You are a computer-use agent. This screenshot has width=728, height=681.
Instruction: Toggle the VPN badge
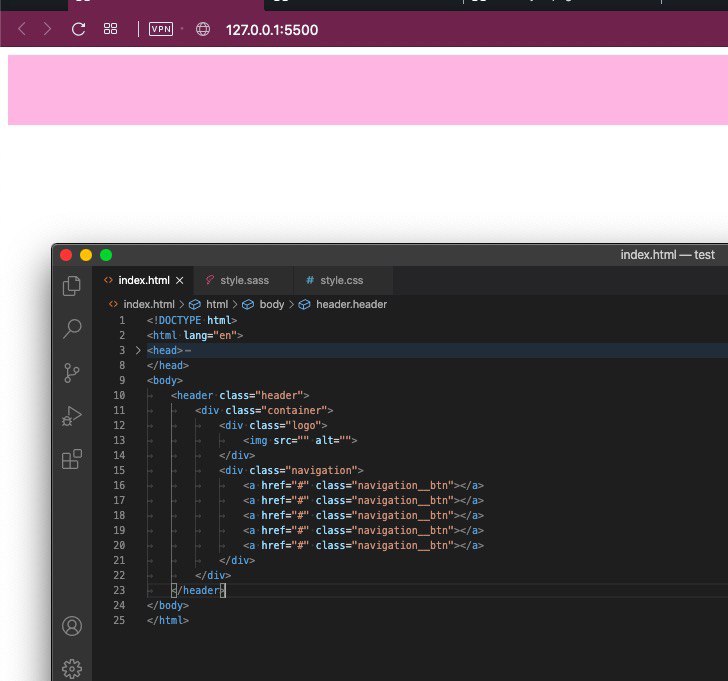[x=161, y=29]
